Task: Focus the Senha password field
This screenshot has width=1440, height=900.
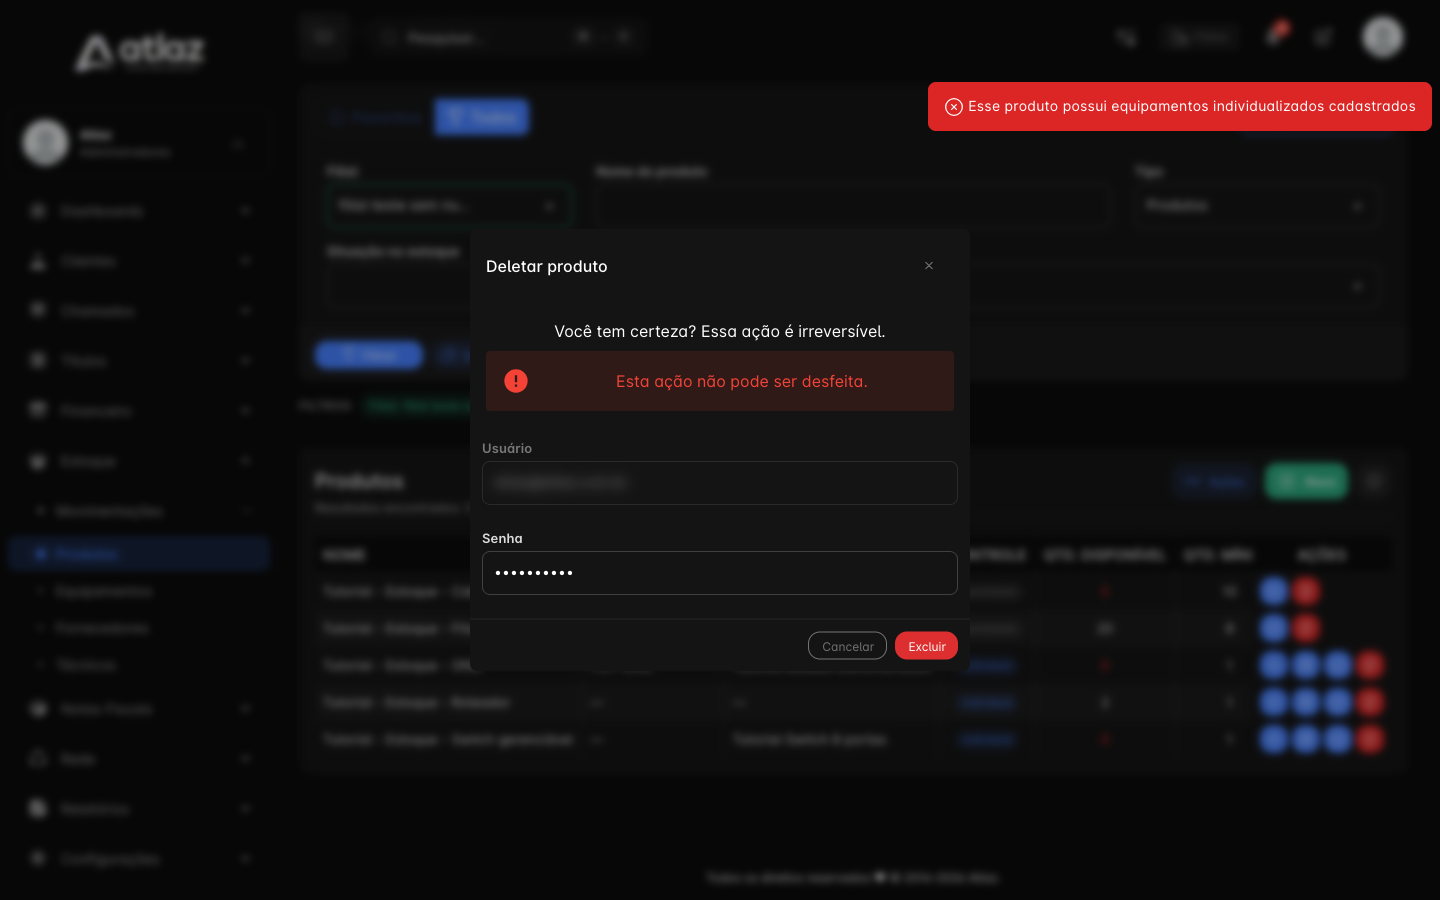Action: click(x=720, y=573)
